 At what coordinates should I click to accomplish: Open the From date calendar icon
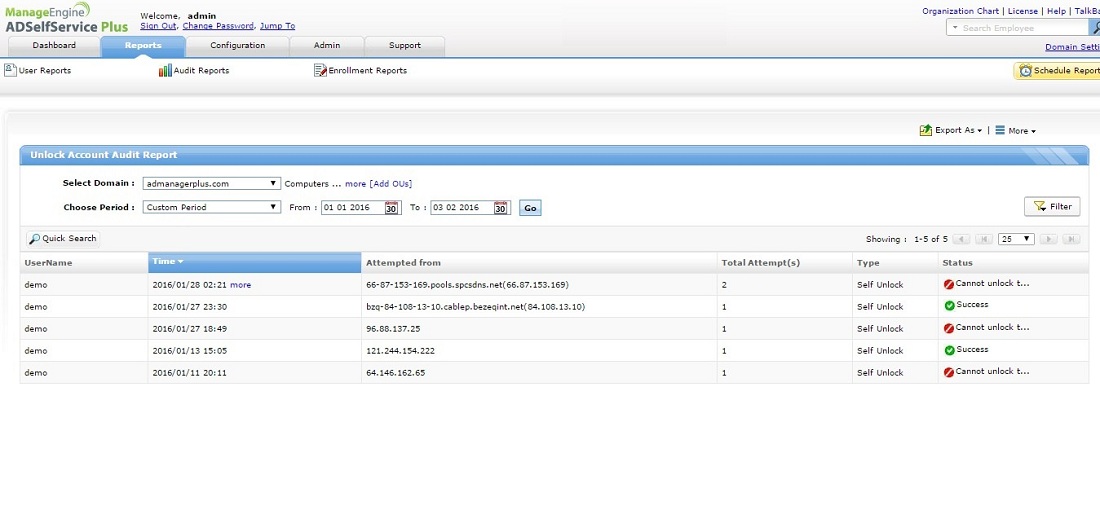391,208
